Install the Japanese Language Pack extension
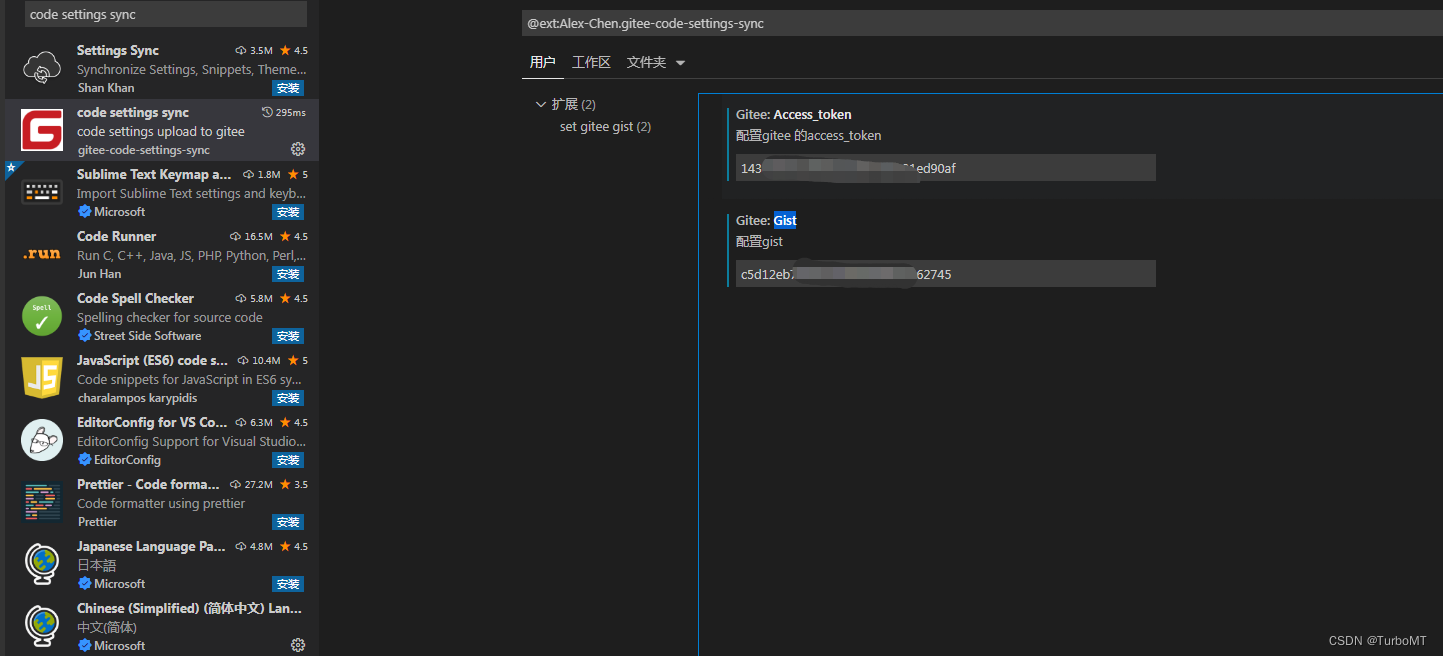Image resolution: width=1443 pixels, height=656 pixels. click(x=288, y=584)
